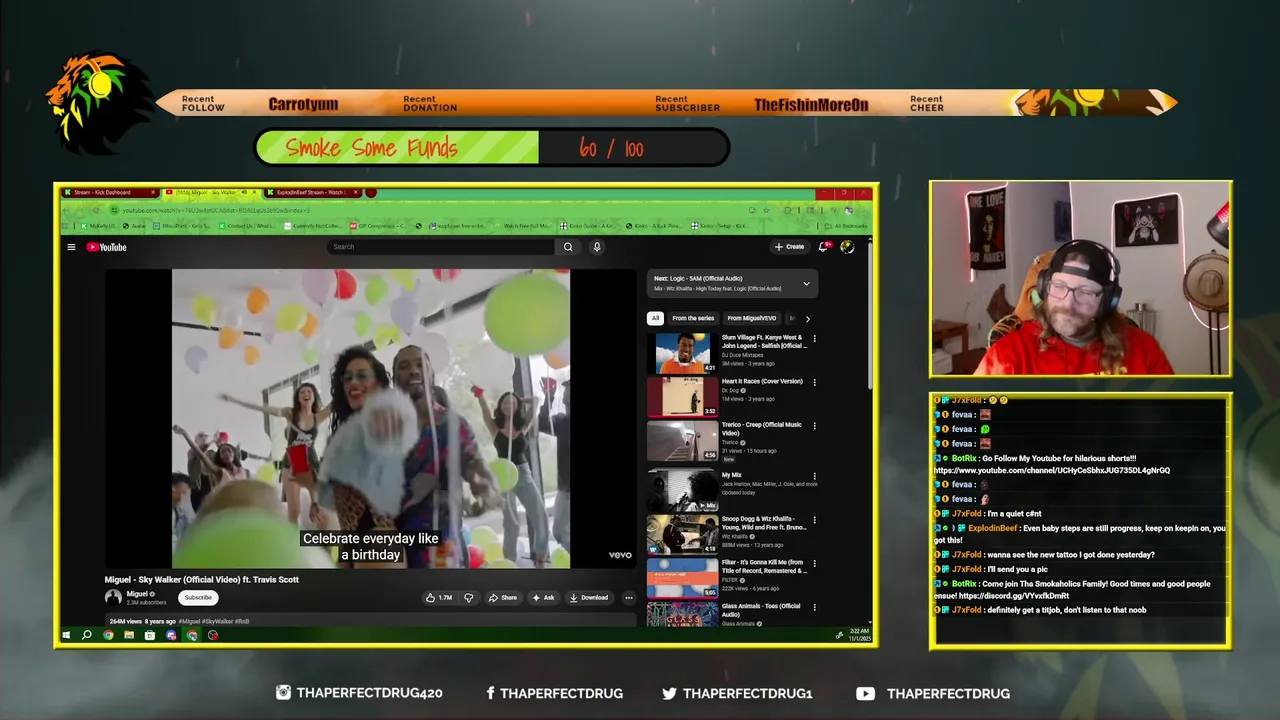Open All Bookmarks folder in bookmarks bar

click(x=848, y=226)
